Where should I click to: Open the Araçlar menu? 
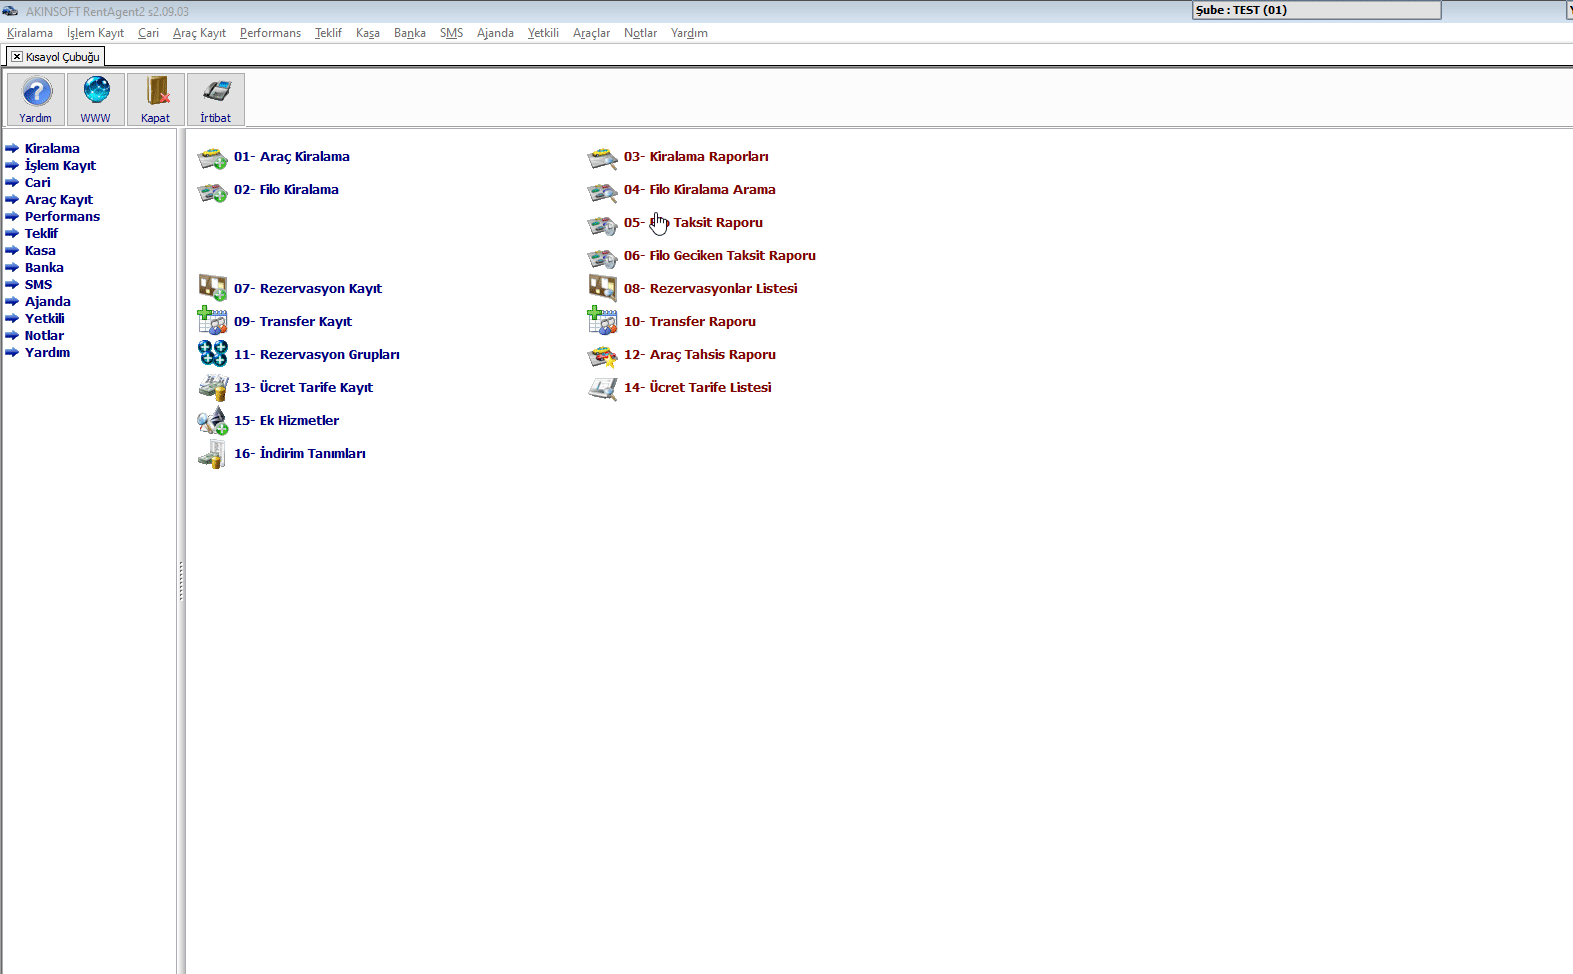click(591, 33)
